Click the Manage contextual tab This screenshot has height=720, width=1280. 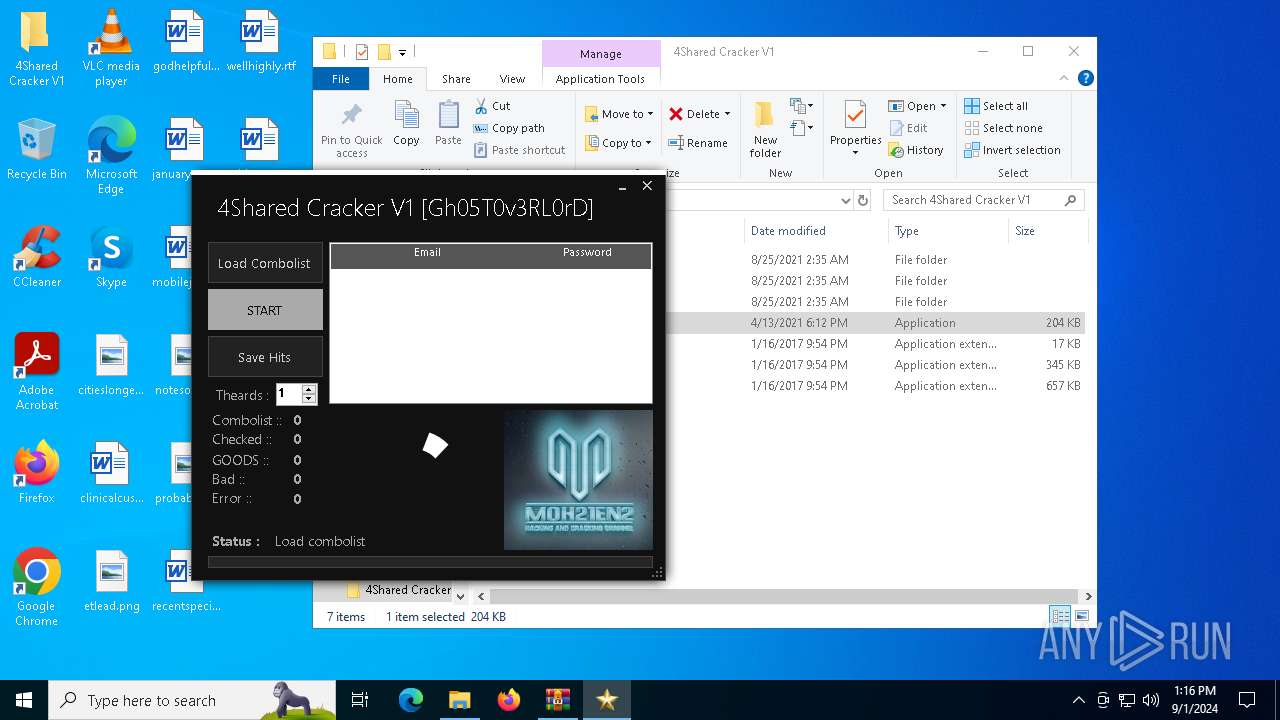(x=600, y=54)
